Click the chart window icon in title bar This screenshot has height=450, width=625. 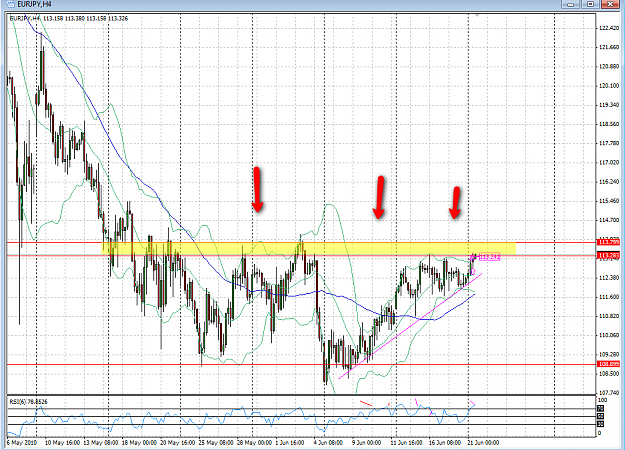click(10, 4)
